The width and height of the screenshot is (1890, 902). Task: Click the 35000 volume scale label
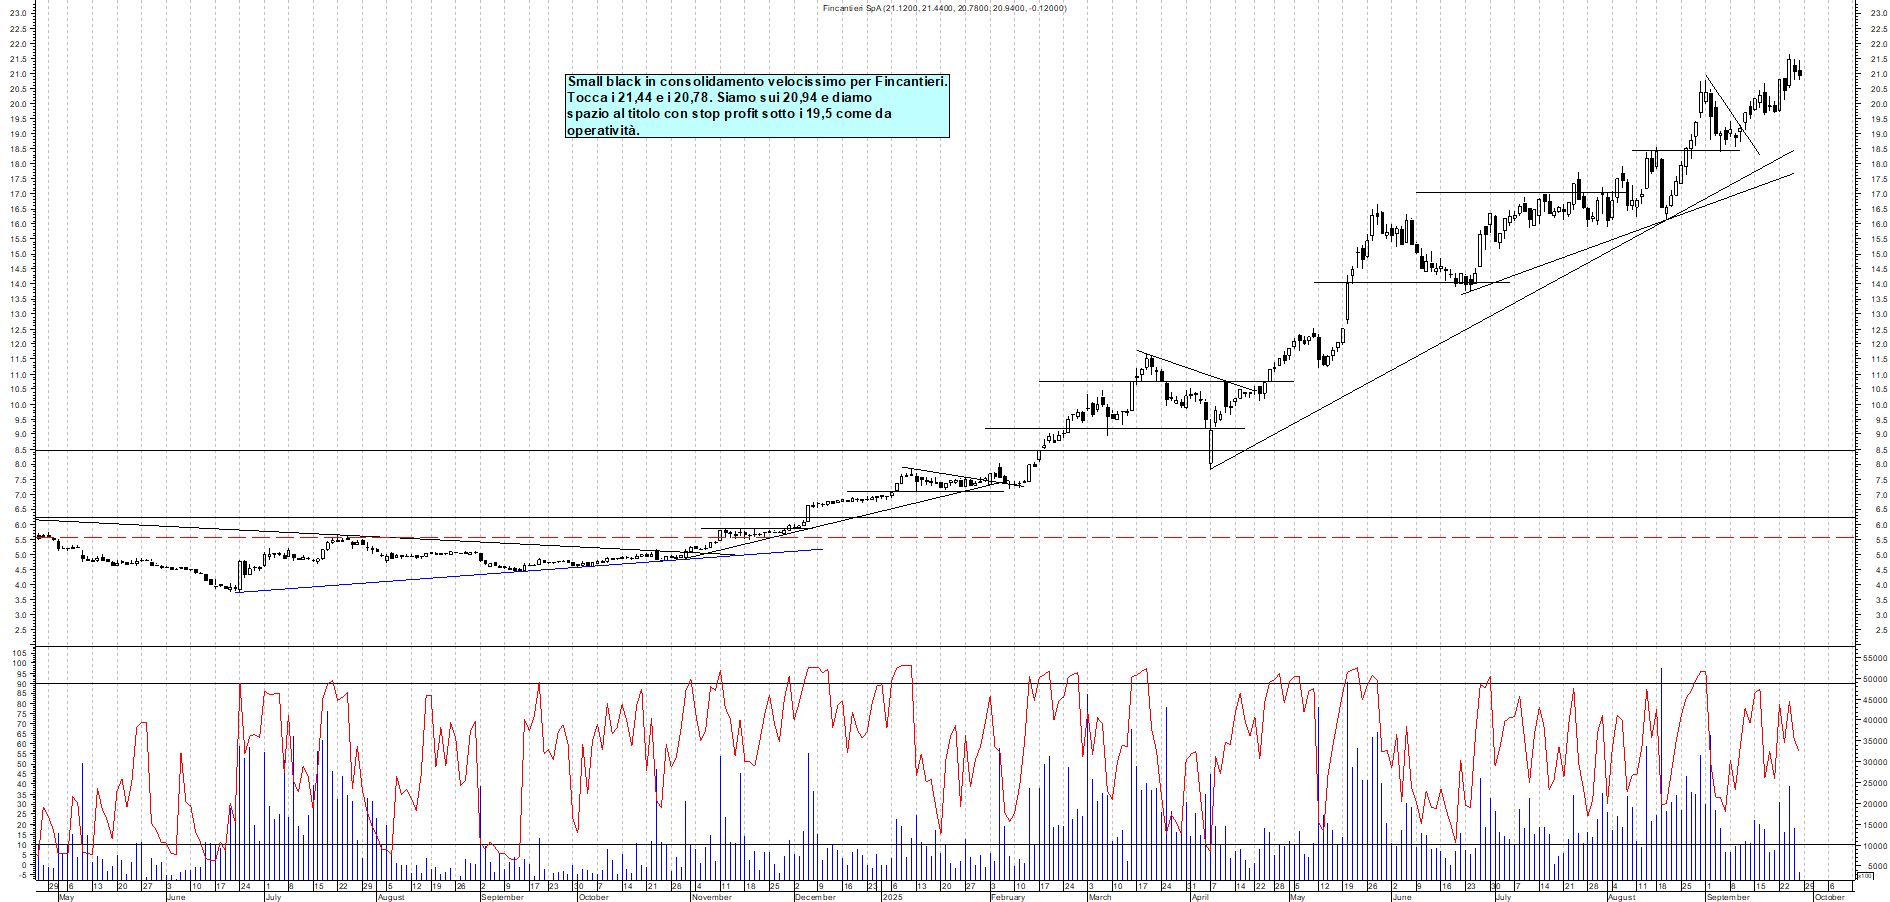click(1875, 741)
